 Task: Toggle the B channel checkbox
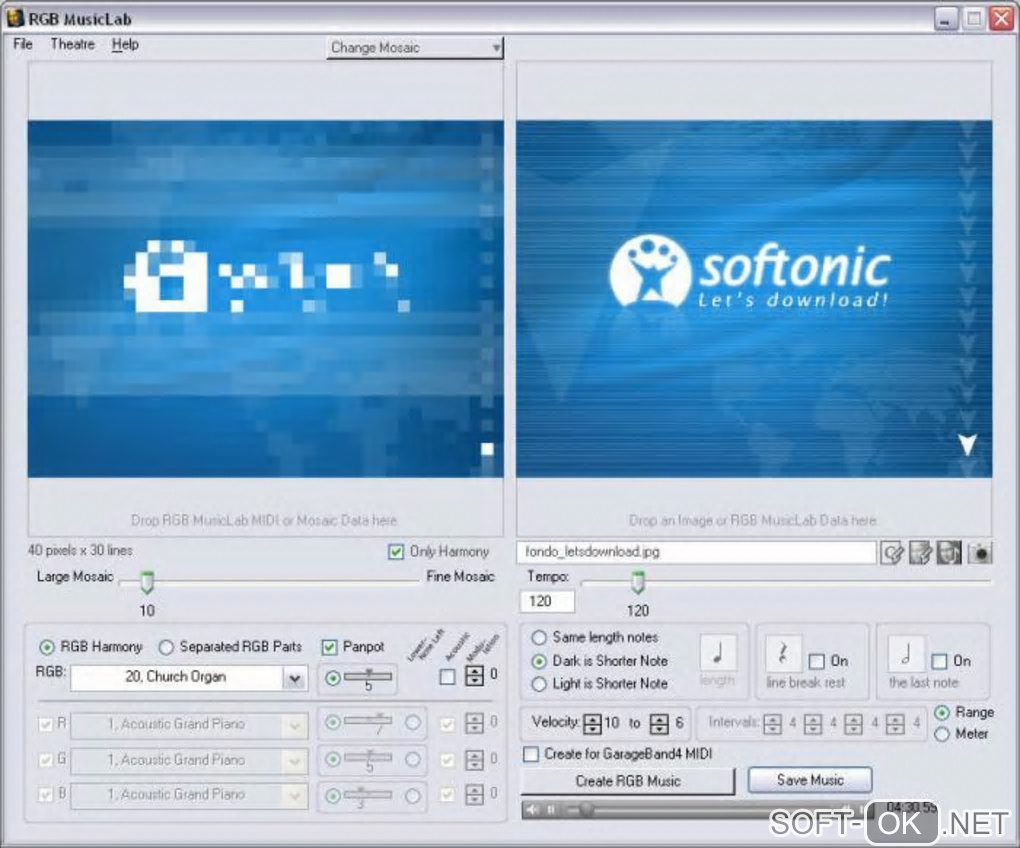[x=46, y=795]
